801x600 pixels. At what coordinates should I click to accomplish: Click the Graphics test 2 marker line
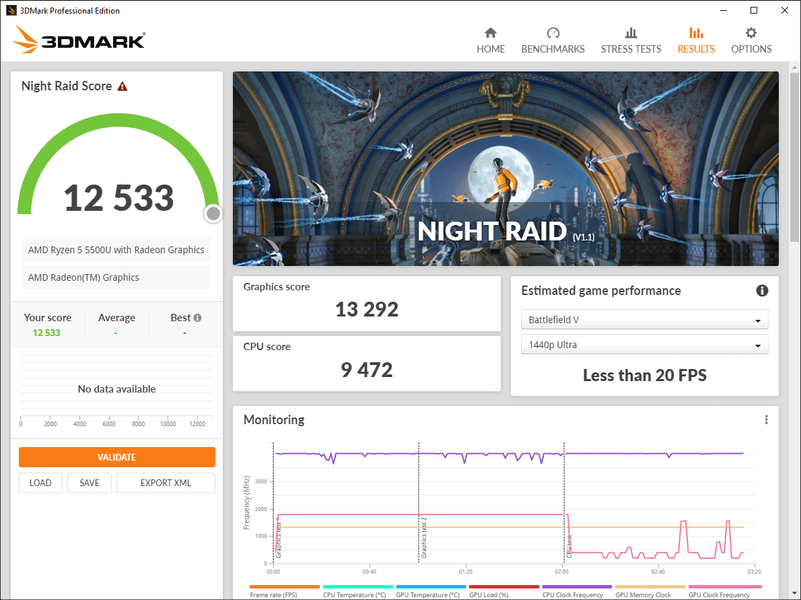point(418,503)
